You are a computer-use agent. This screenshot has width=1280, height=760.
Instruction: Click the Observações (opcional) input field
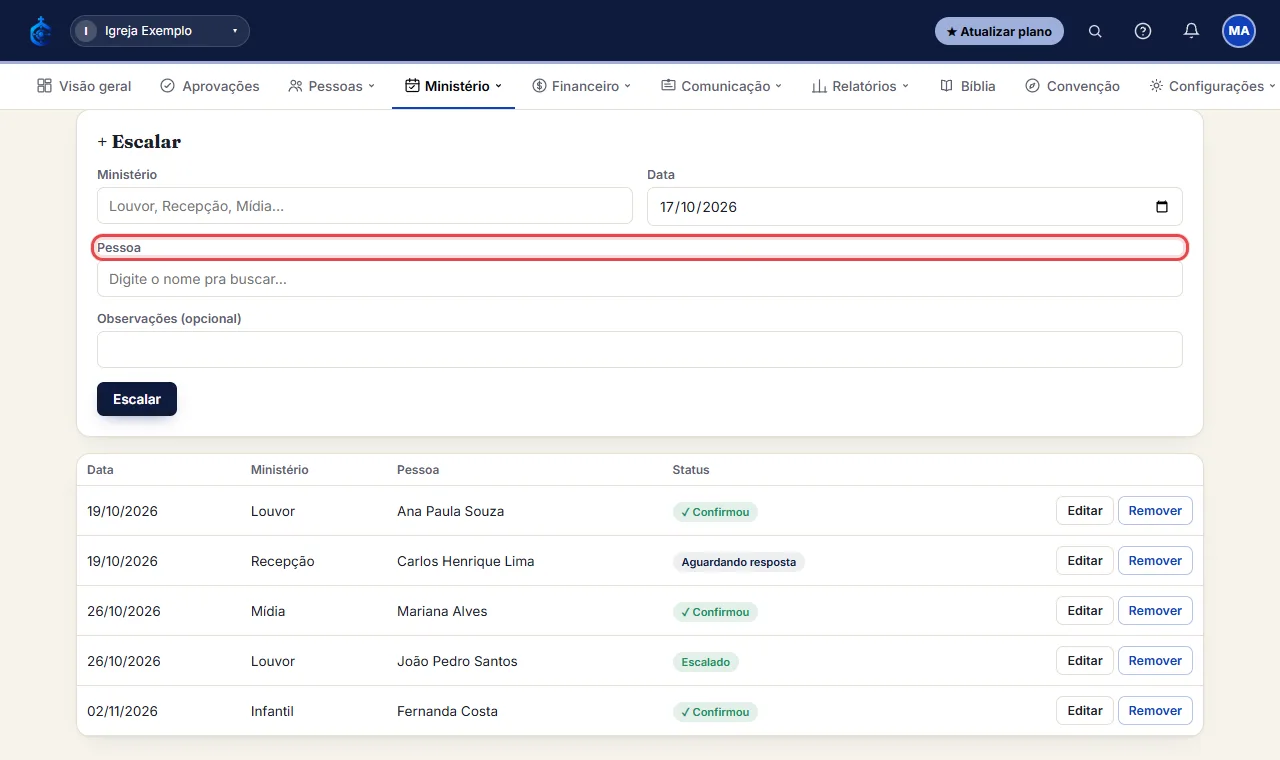640,349
